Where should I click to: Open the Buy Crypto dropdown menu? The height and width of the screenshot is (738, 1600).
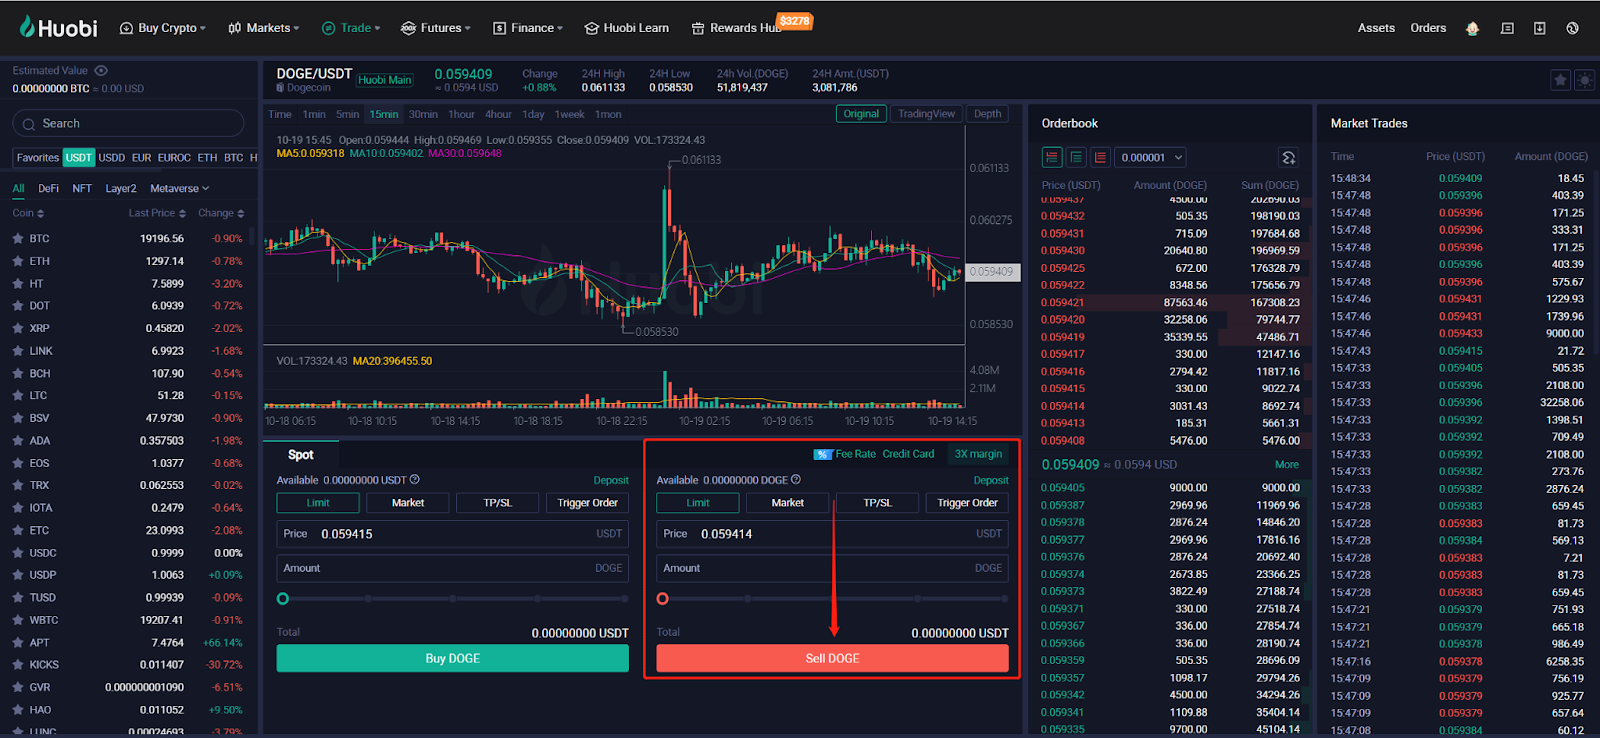(163, 28)
